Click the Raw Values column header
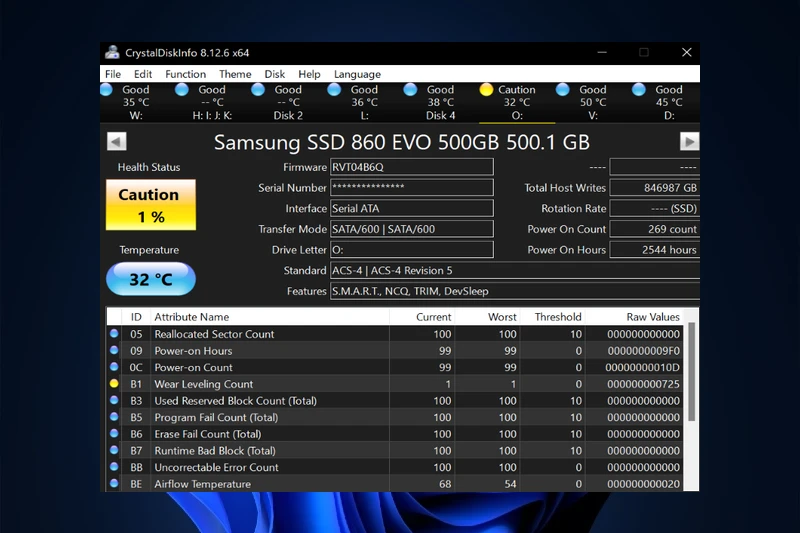 (634, 317)
